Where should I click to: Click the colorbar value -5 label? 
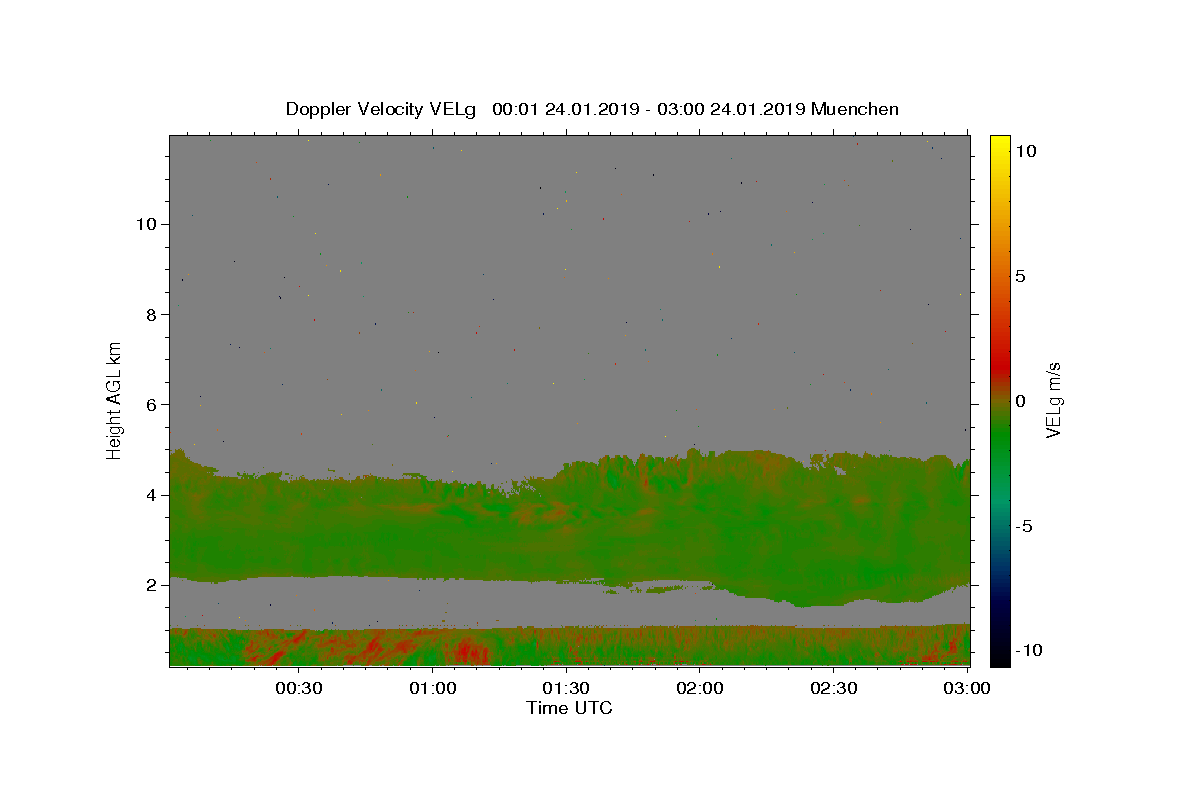(1023, 526)
